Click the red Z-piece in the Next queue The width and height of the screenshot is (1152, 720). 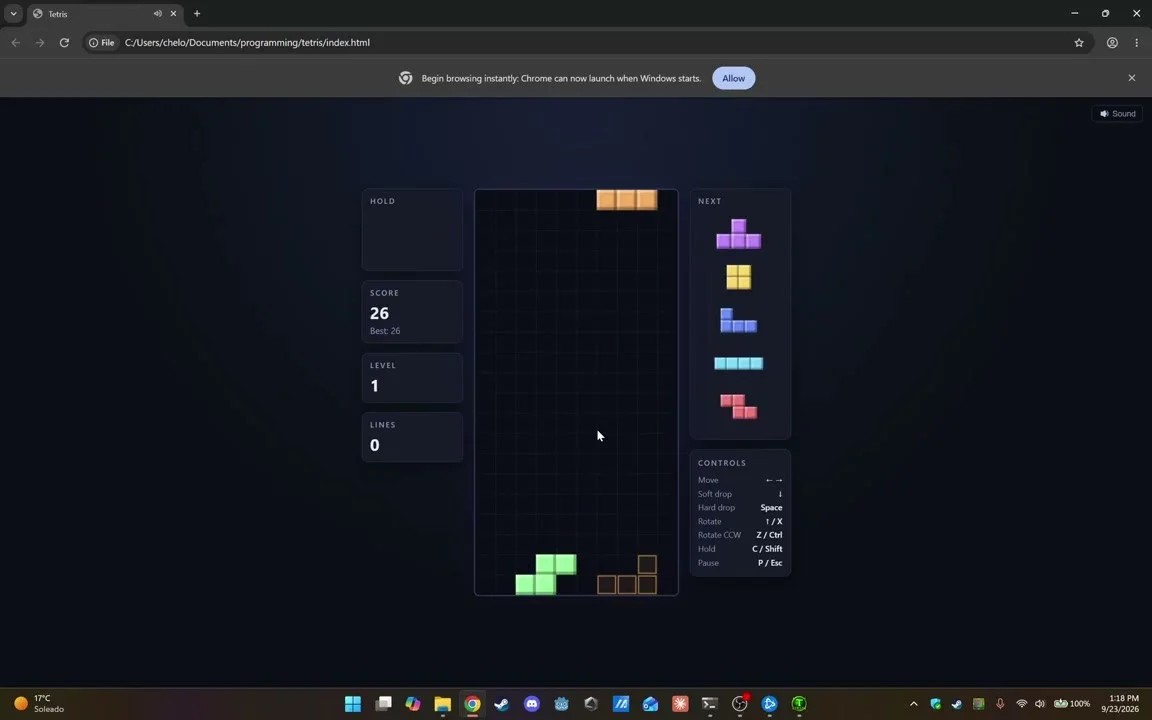738,406
